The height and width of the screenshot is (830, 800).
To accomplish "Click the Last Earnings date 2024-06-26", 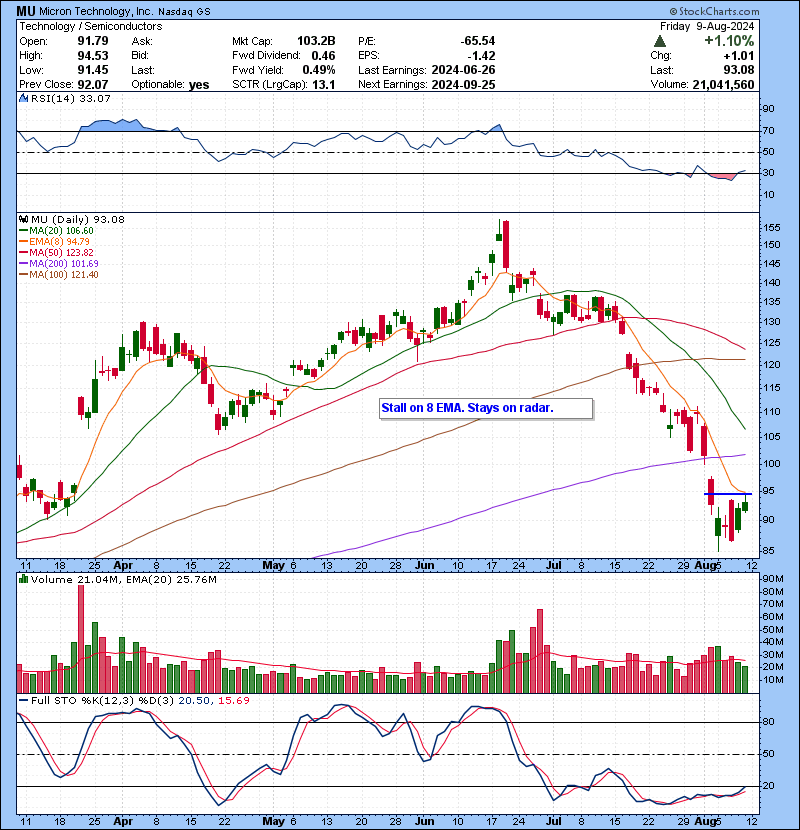I will click(x=463, y=70).
